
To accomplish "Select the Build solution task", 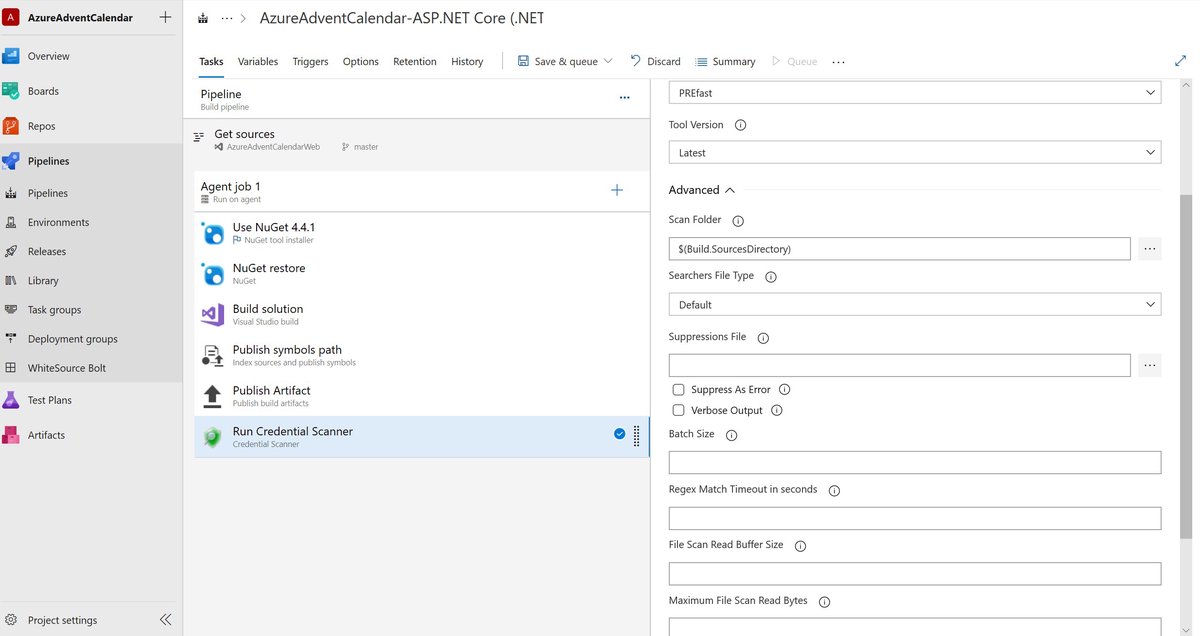I will [x=421, y=315].
